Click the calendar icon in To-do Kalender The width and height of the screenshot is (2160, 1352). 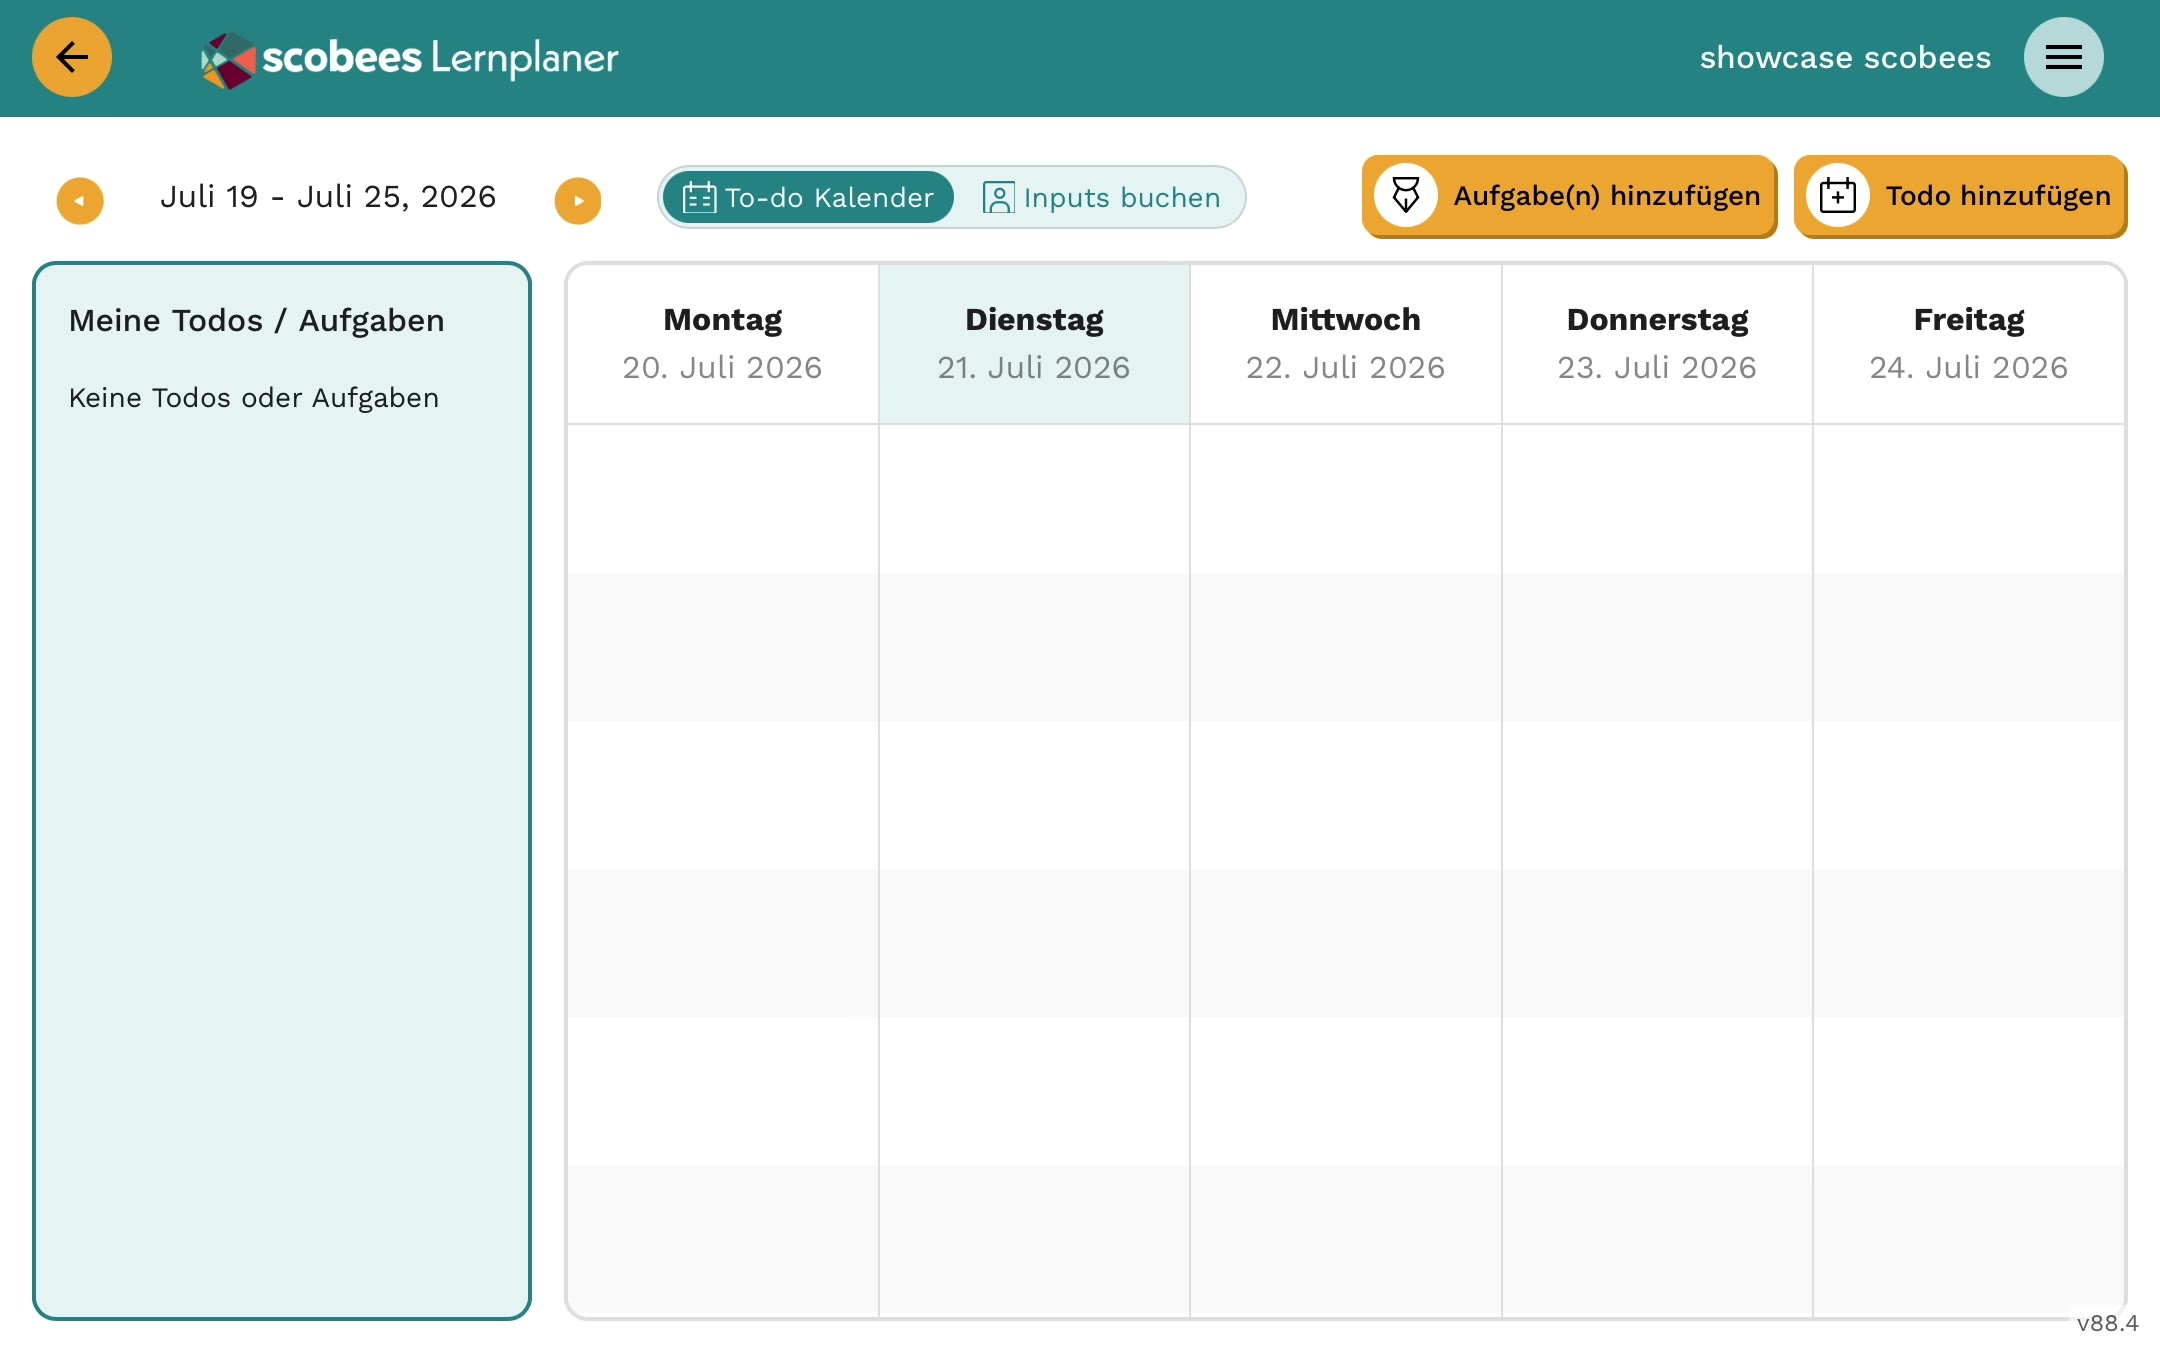[699, 197]
